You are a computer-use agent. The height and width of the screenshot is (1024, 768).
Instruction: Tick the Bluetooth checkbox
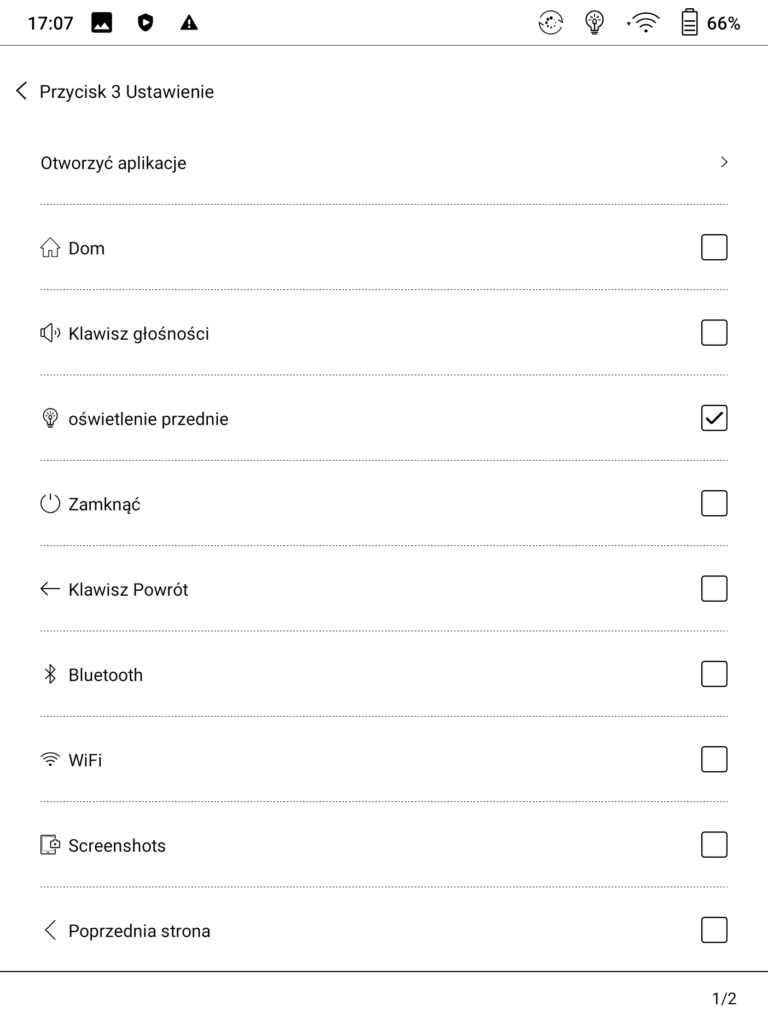click(x=714, y=674)
